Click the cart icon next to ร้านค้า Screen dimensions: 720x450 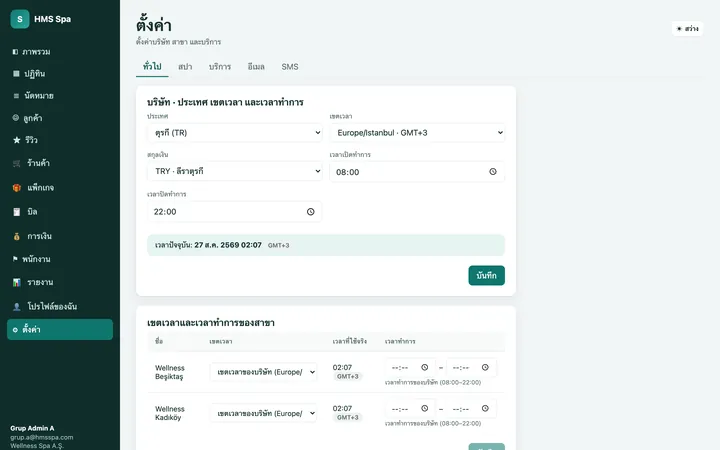(17, 163)
